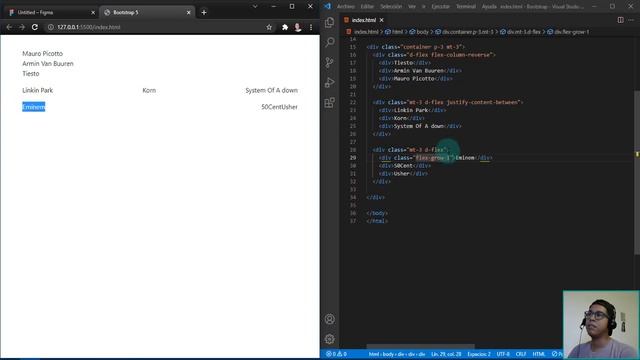Go forward in the Chrome browser
Screen dimensions: 640x360
pos(22,27)
